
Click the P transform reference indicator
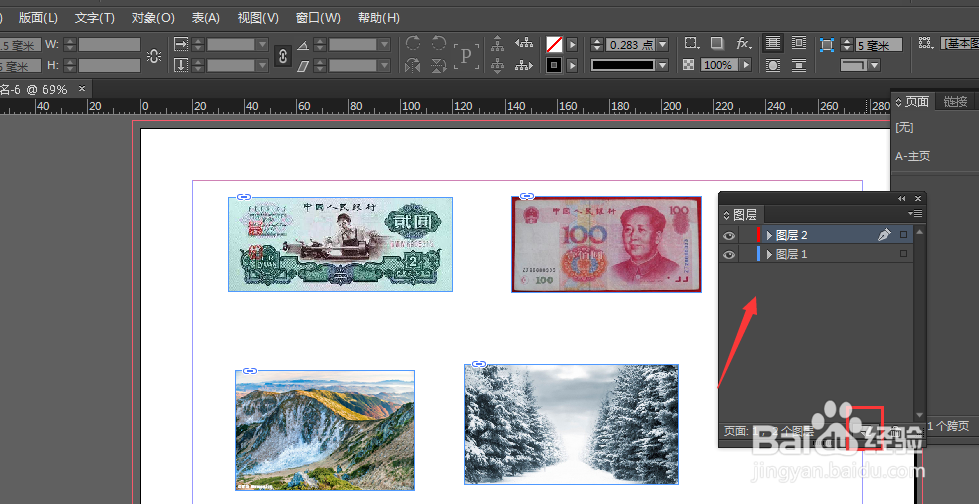(466, 55)
